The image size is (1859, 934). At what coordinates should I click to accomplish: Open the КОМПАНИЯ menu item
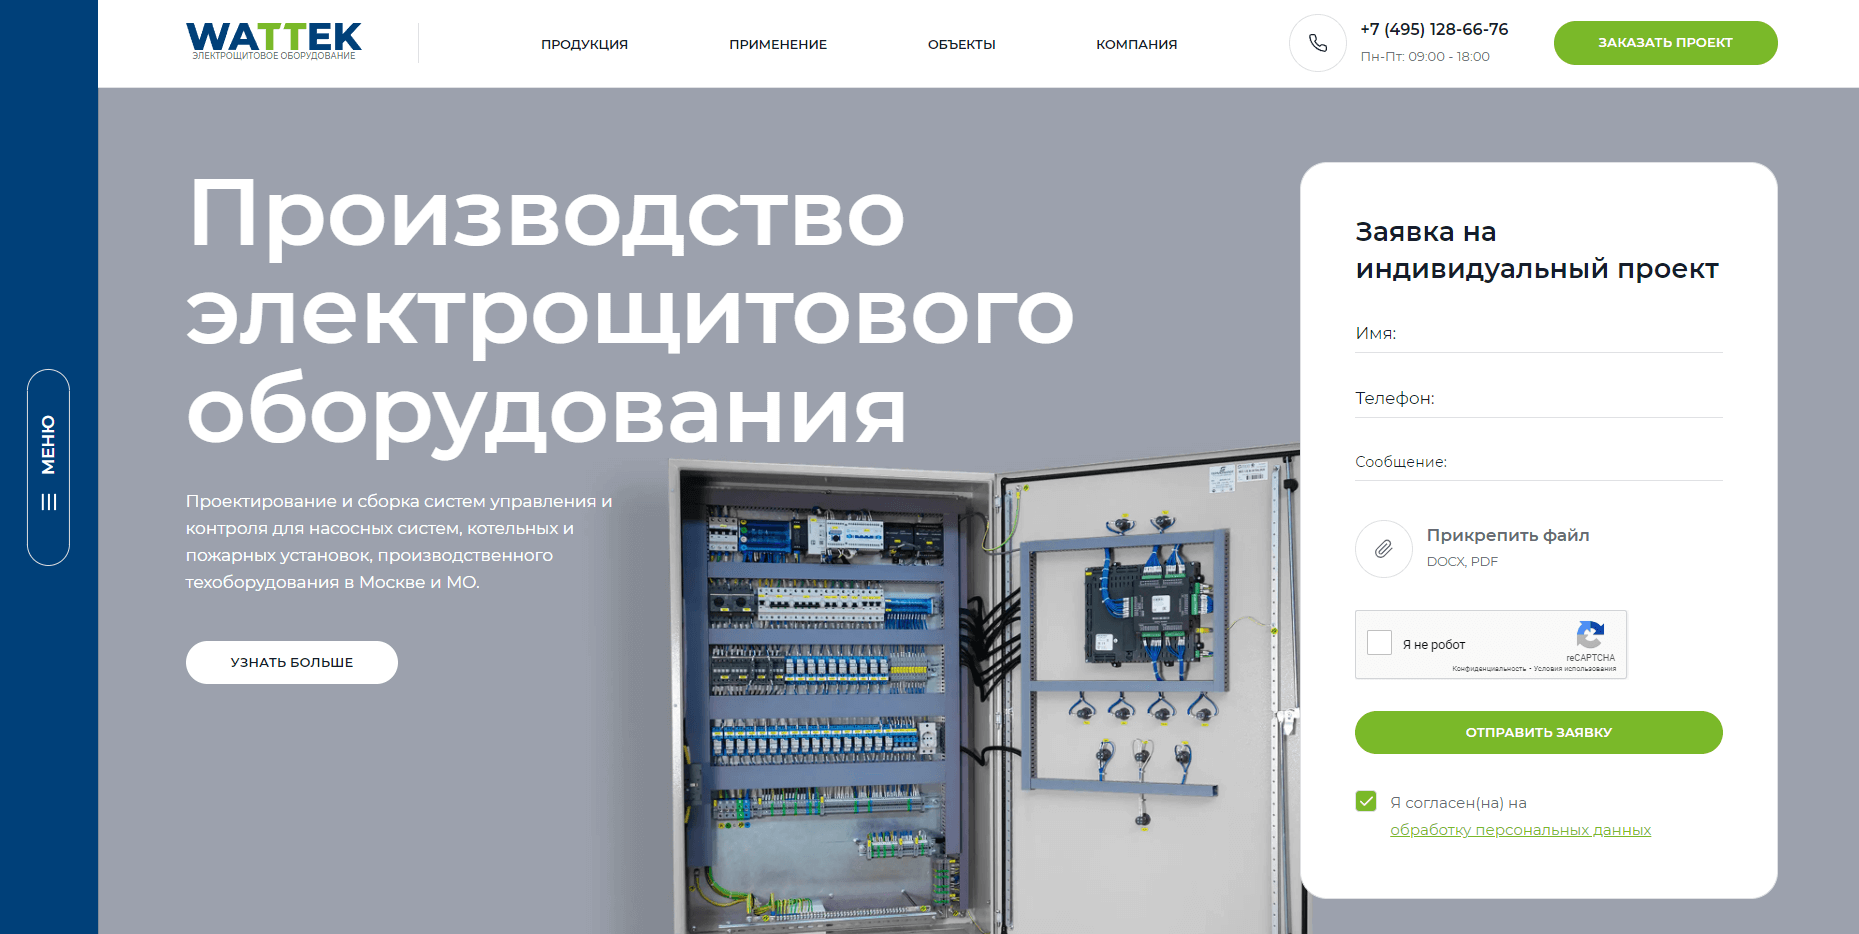[1136, 44]
